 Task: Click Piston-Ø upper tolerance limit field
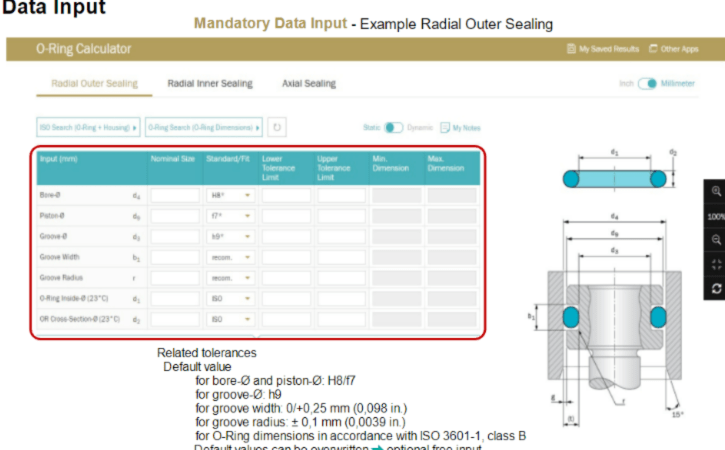point(342,216)
